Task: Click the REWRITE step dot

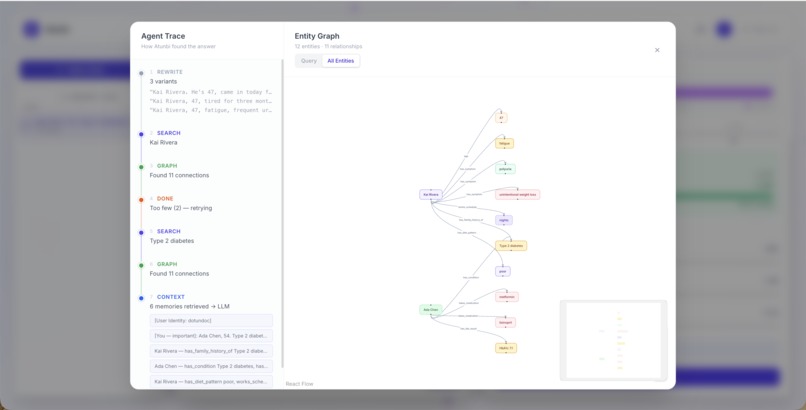Action: coord(141,73)
